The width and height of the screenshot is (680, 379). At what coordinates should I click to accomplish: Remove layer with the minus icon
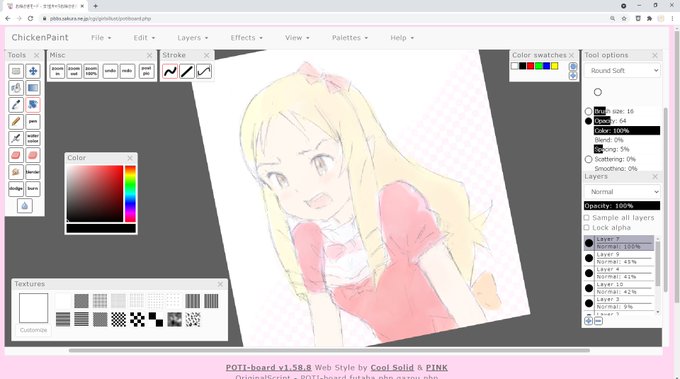click(598, 321)
